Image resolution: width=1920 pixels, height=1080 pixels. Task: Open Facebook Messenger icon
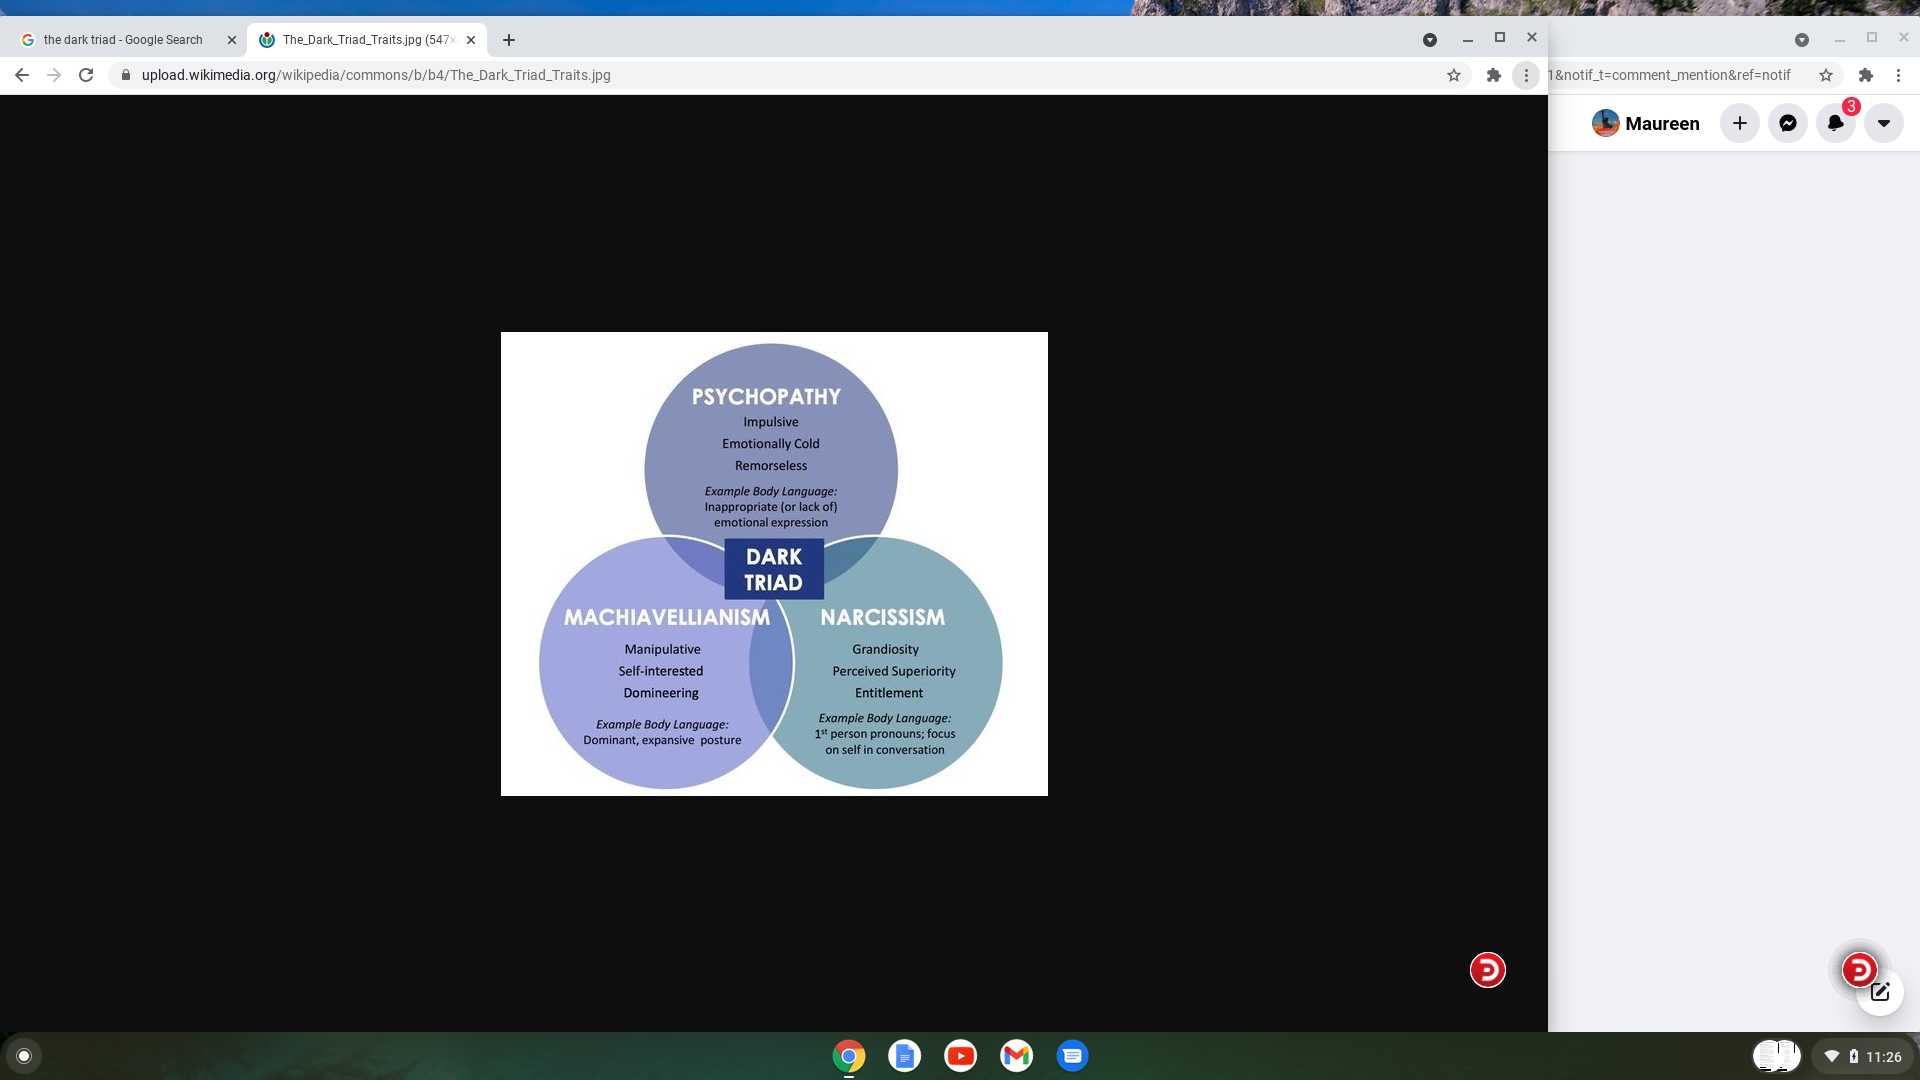click(1788, 123)
